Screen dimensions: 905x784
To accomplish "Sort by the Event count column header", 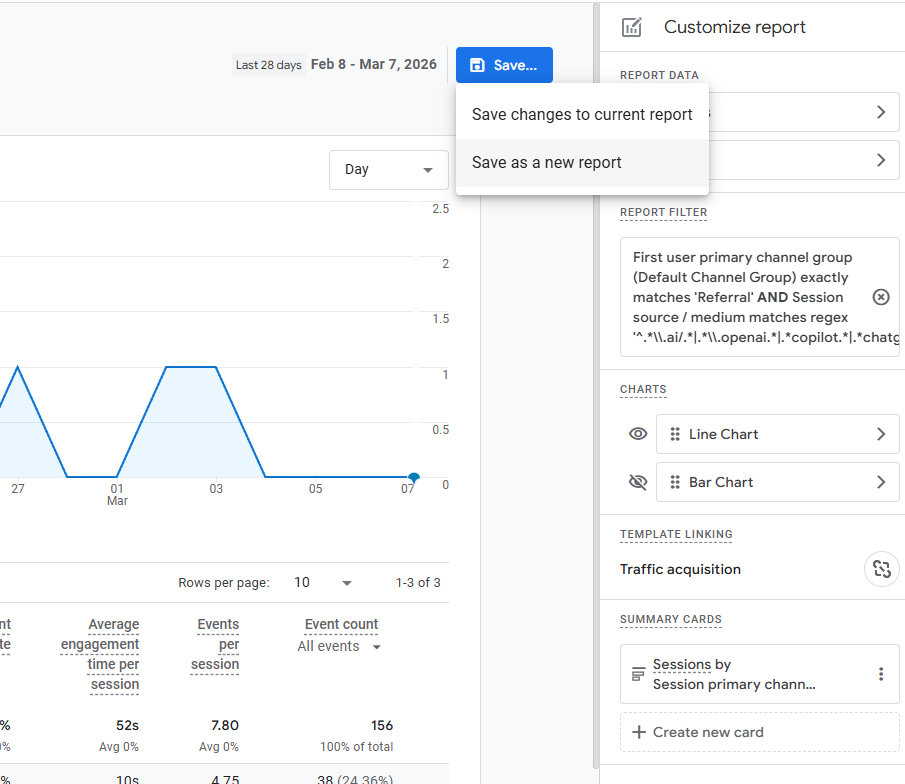I will pos(341,624).
